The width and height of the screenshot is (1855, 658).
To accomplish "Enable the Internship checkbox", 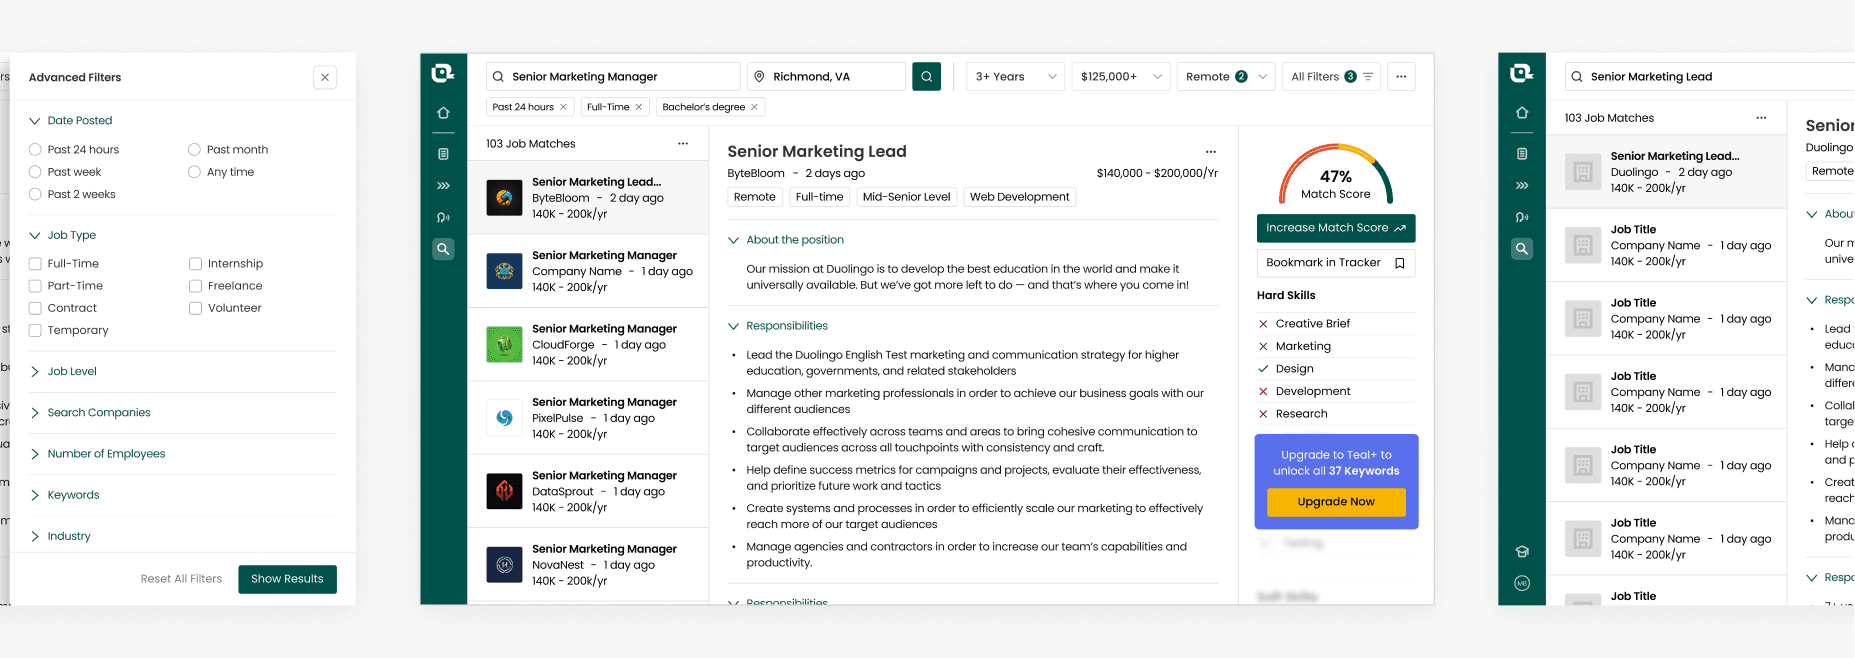I will [195, 264].
